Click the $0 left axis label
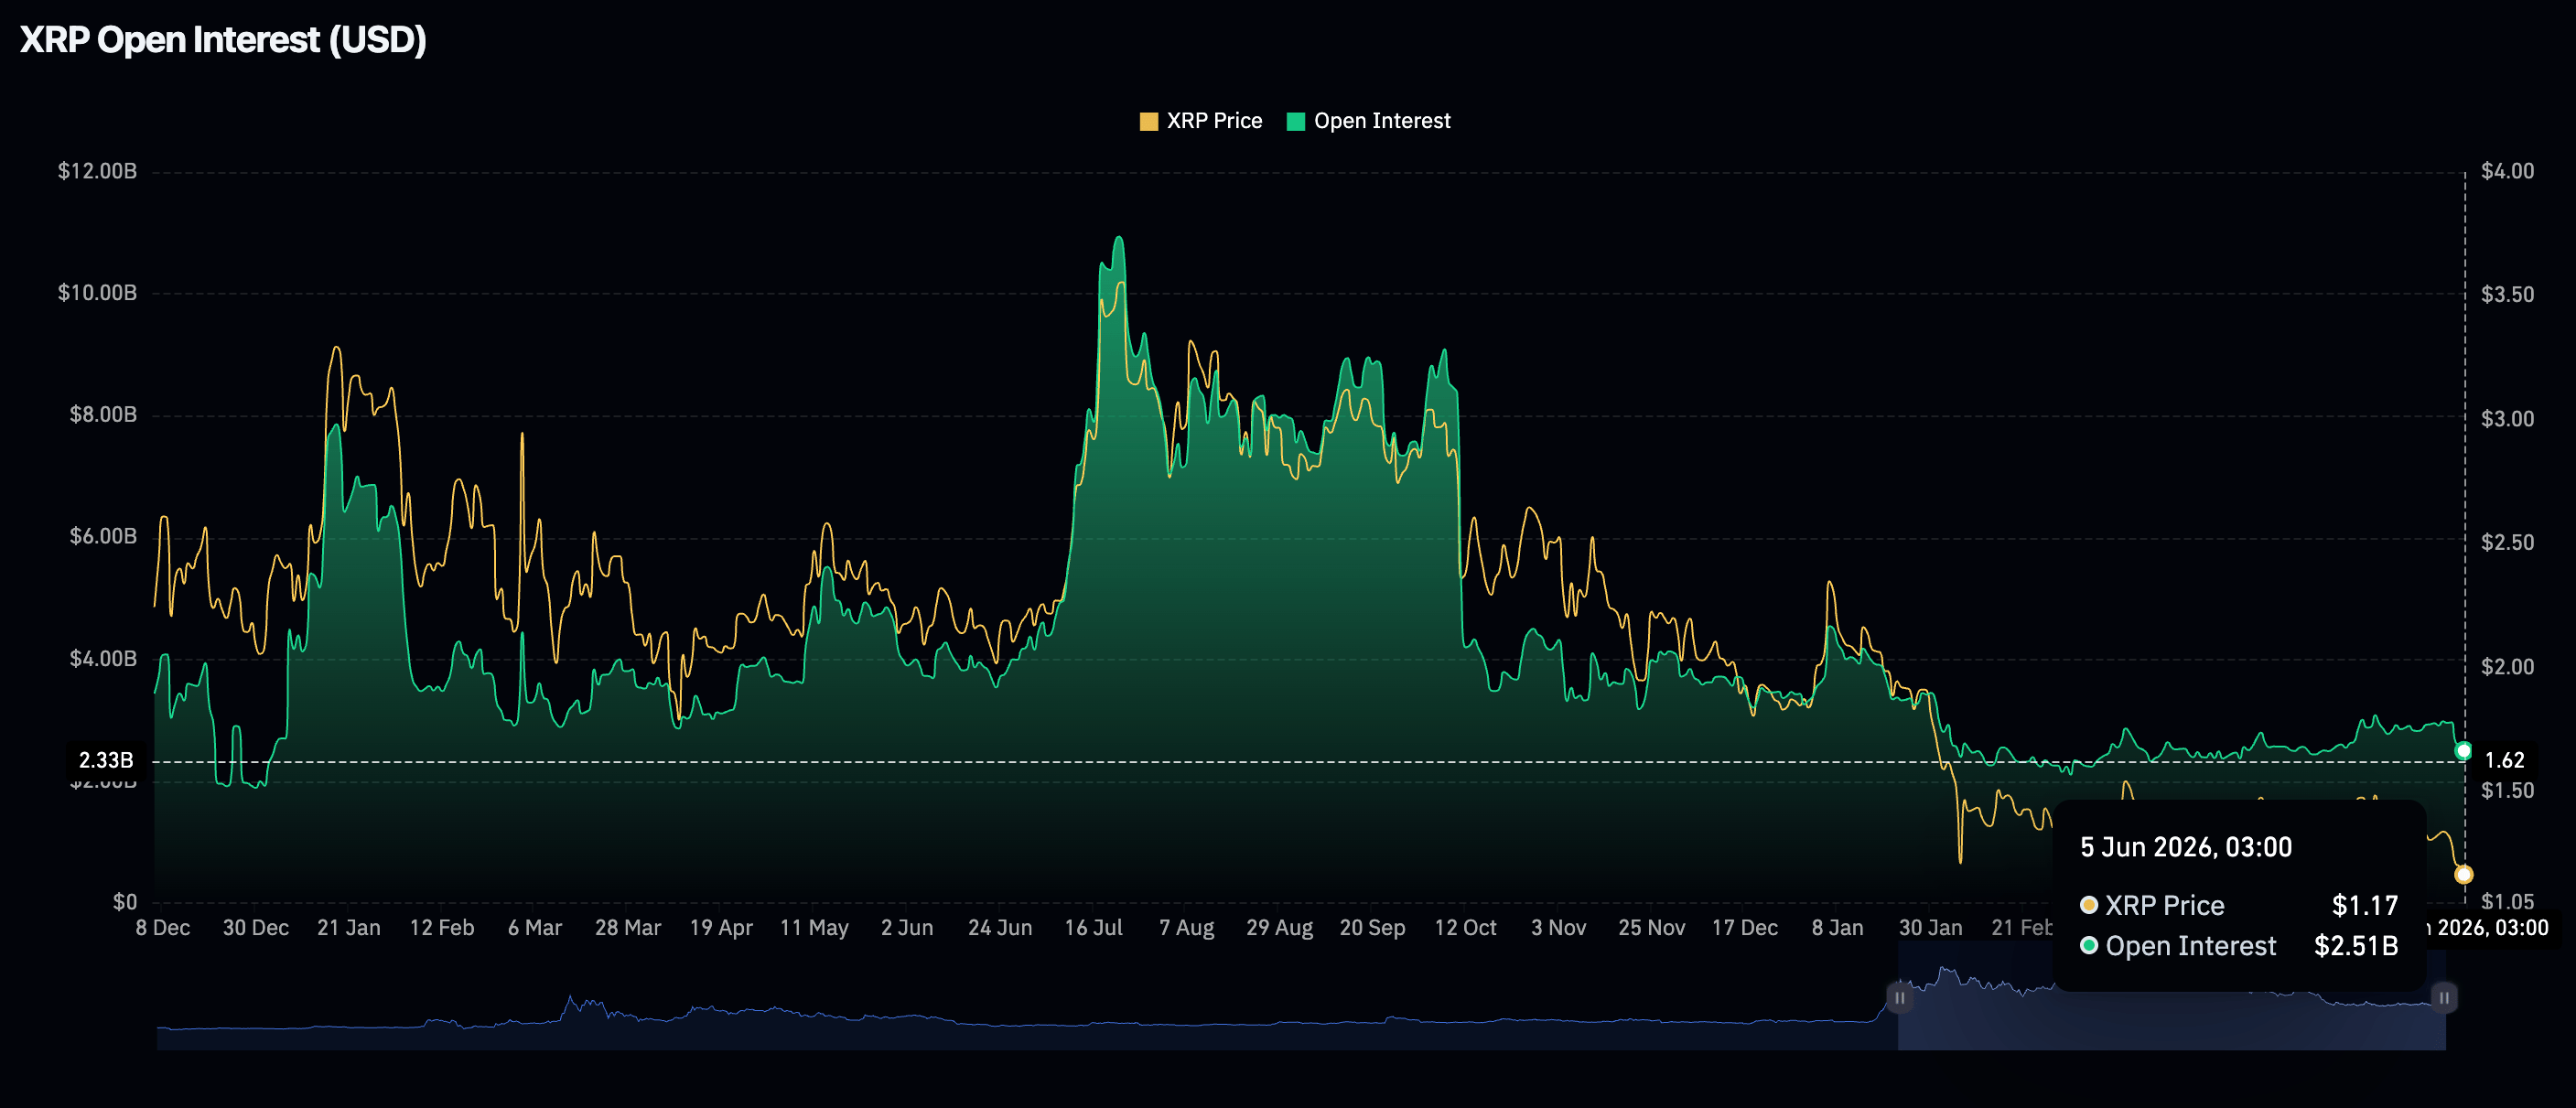Viewport: 2576px width, 1108px height. coord(125,902)
